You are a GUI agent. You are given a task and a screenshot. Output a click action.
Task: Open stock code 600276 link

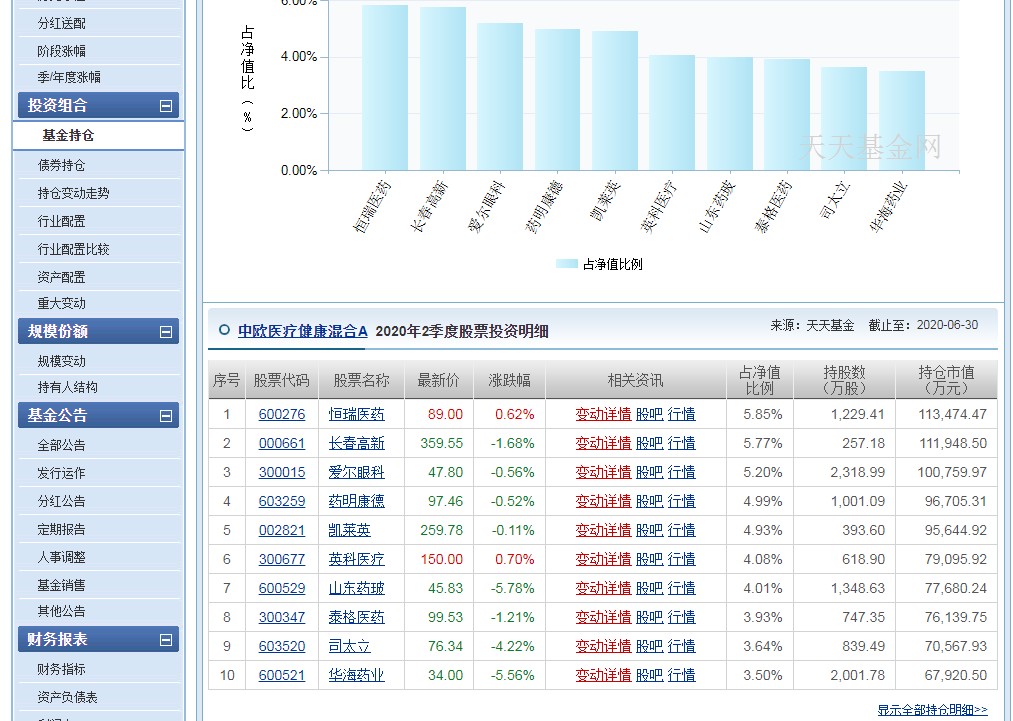click(282, 414)
